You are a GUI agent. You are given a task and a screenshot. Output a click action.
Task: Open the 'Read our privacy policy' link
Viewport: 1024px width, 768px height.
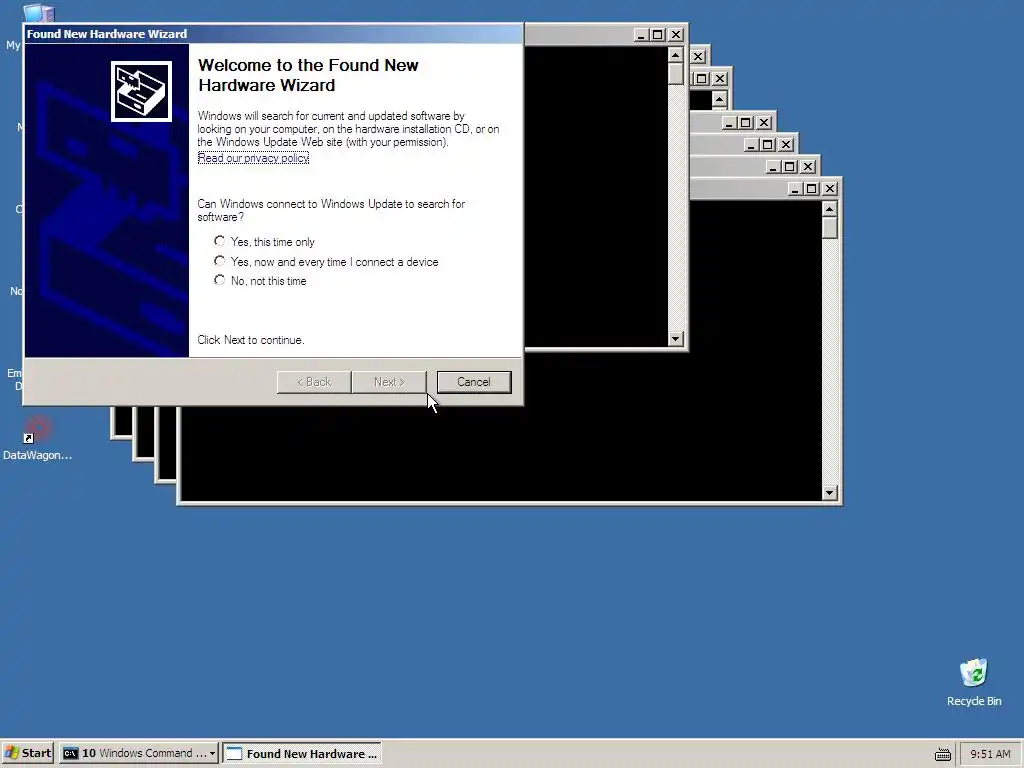(253, 157)
